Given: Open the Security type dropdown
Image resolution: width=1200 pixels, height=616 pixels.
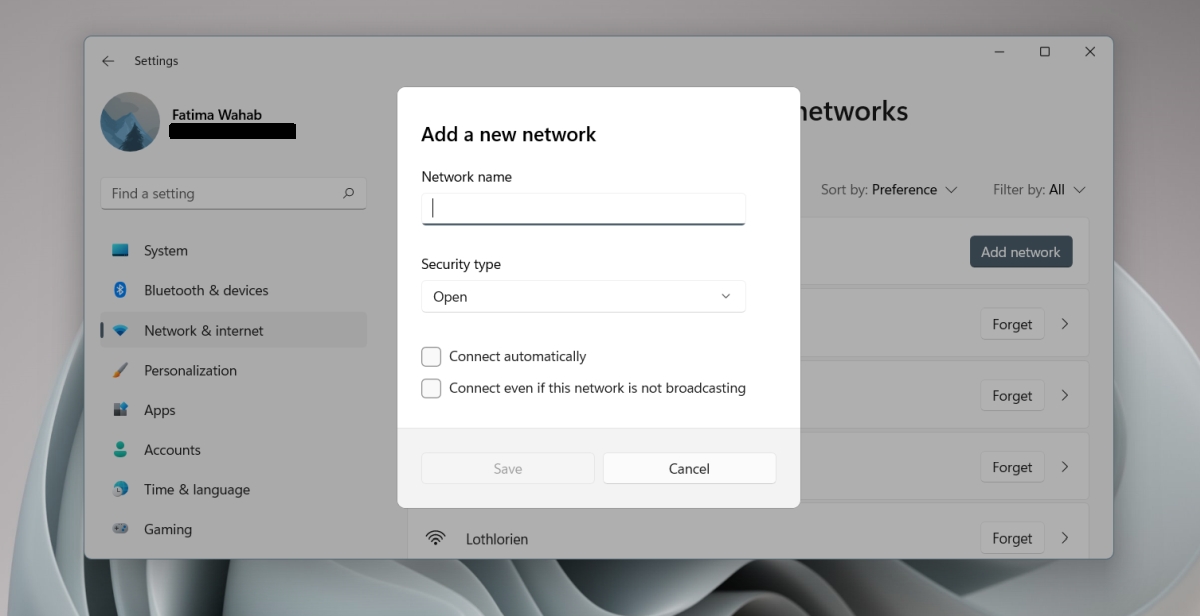Looking at the screenshot, I should (x=583, y=296).
